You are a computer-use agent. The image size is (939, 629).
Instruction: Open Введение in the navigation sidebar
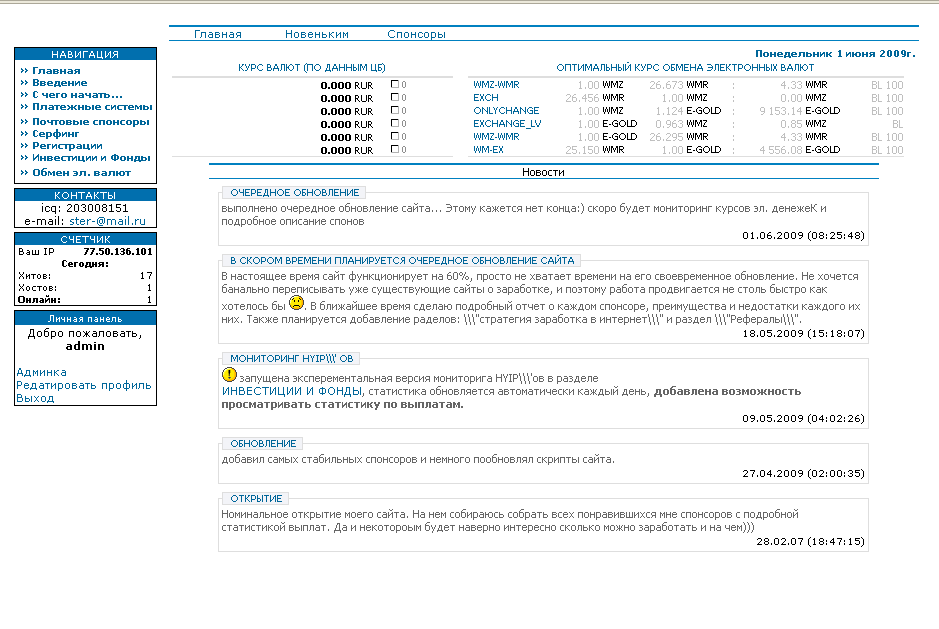click(x=59, y=83)
